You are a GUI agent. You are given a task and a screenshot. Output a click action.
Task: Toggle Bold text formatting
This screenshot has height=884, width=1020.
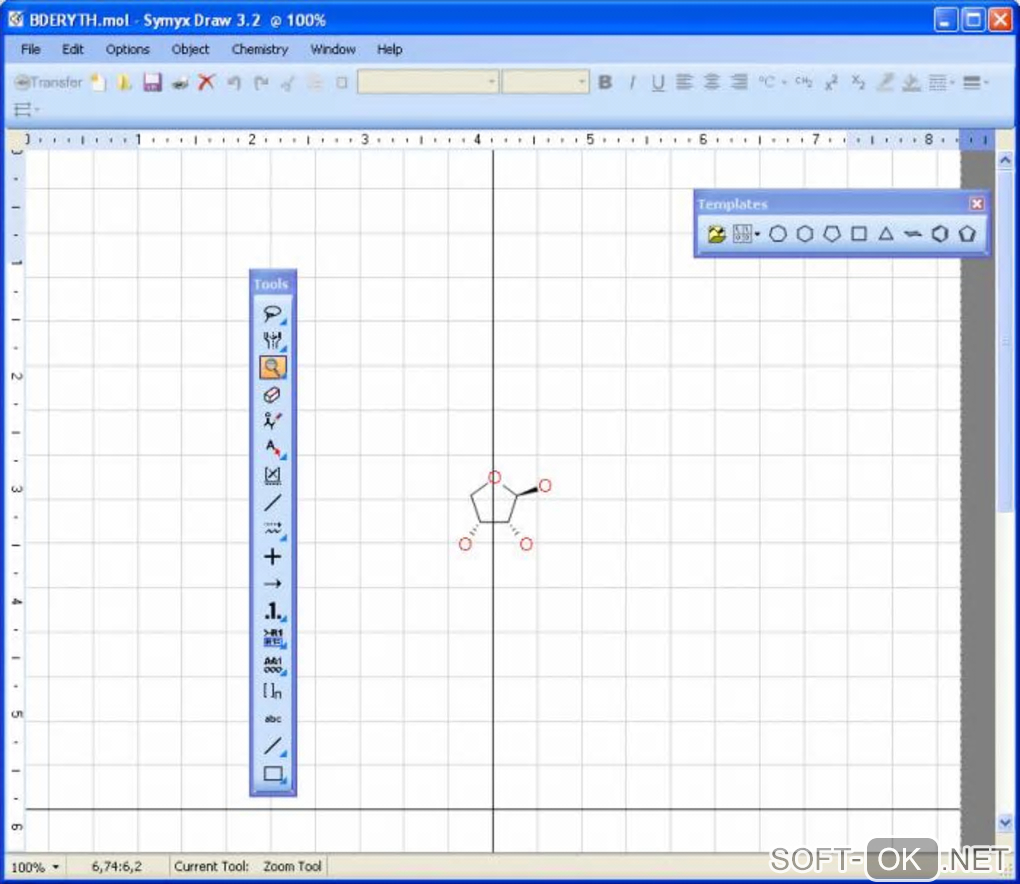(605, 82)
